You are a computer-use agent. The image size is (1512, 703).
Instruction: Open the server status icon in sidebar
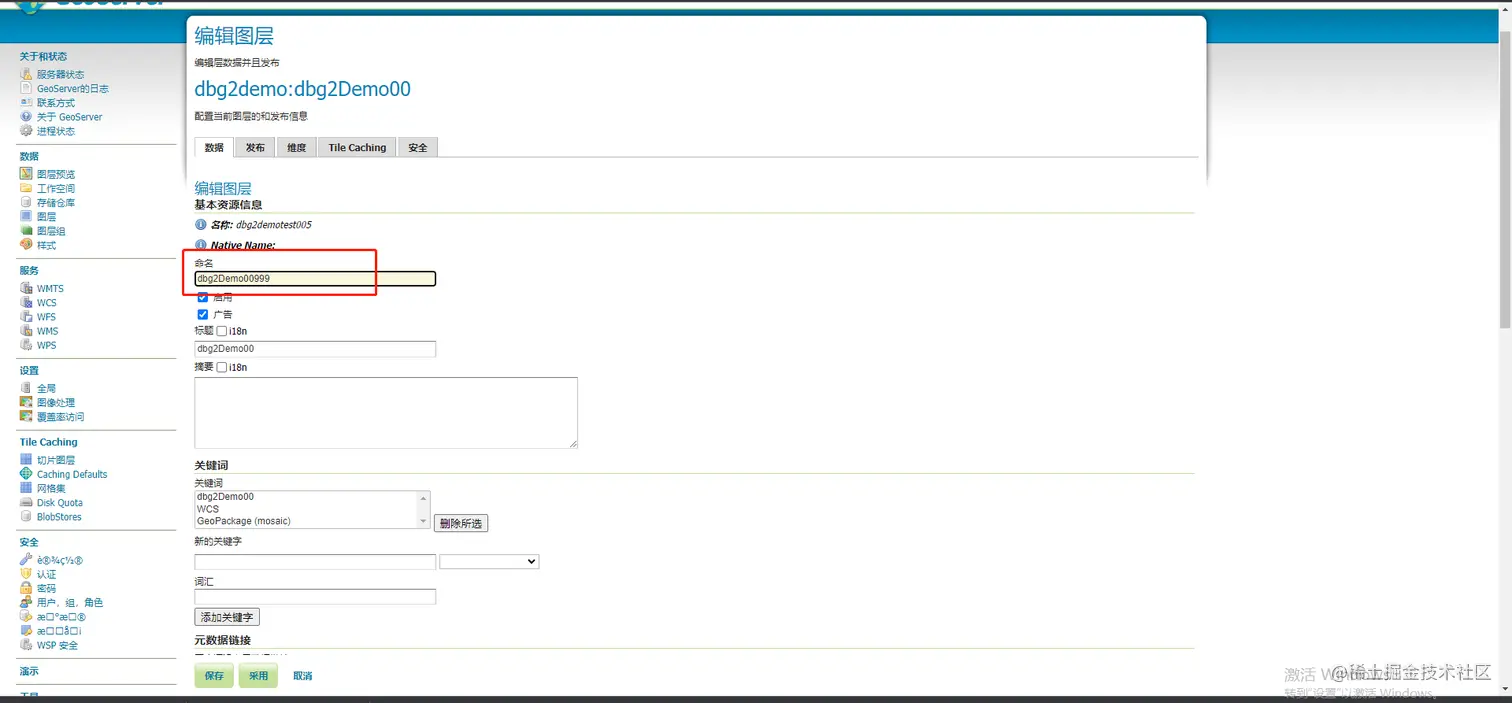26,75
